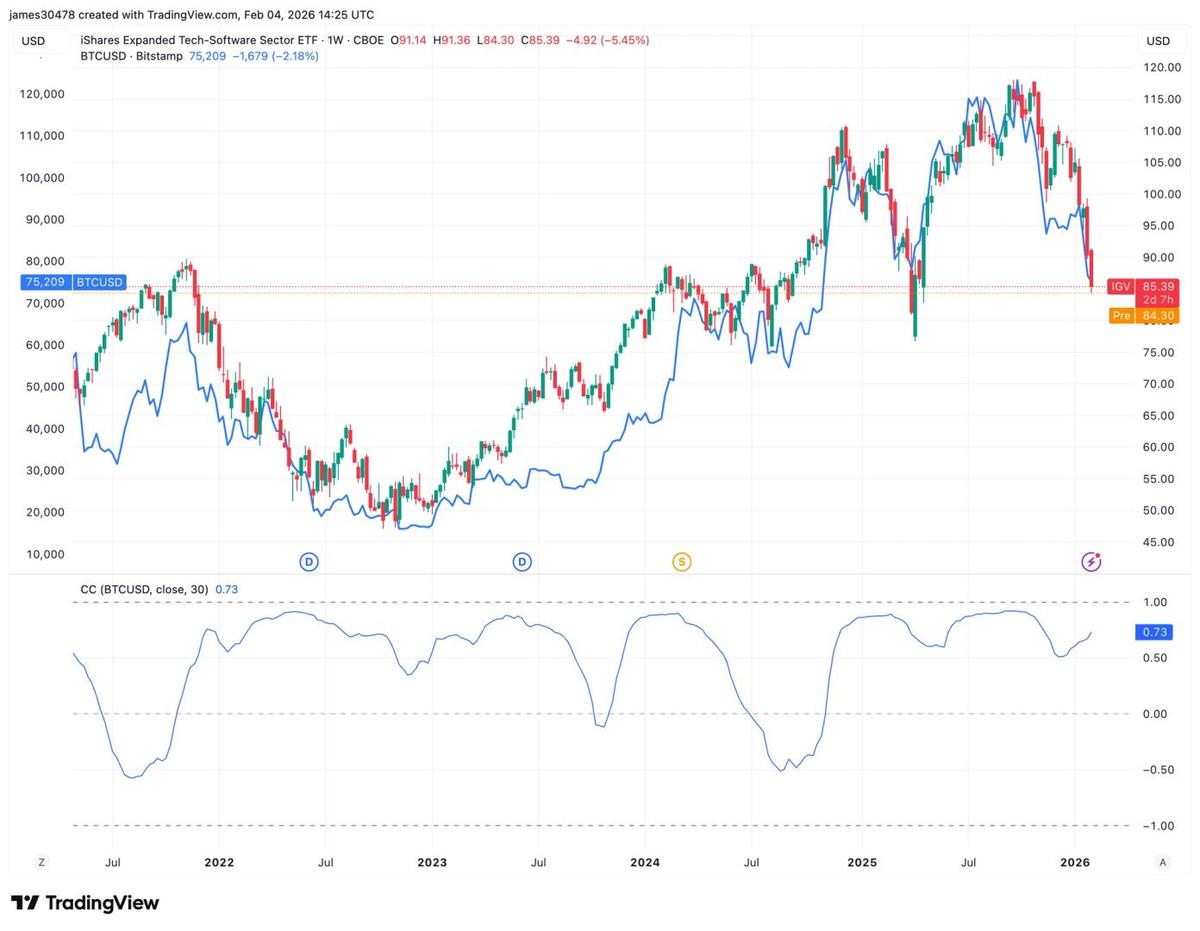
Task: Click the dividend marker near mid-2023
Action: pos(522,562)
